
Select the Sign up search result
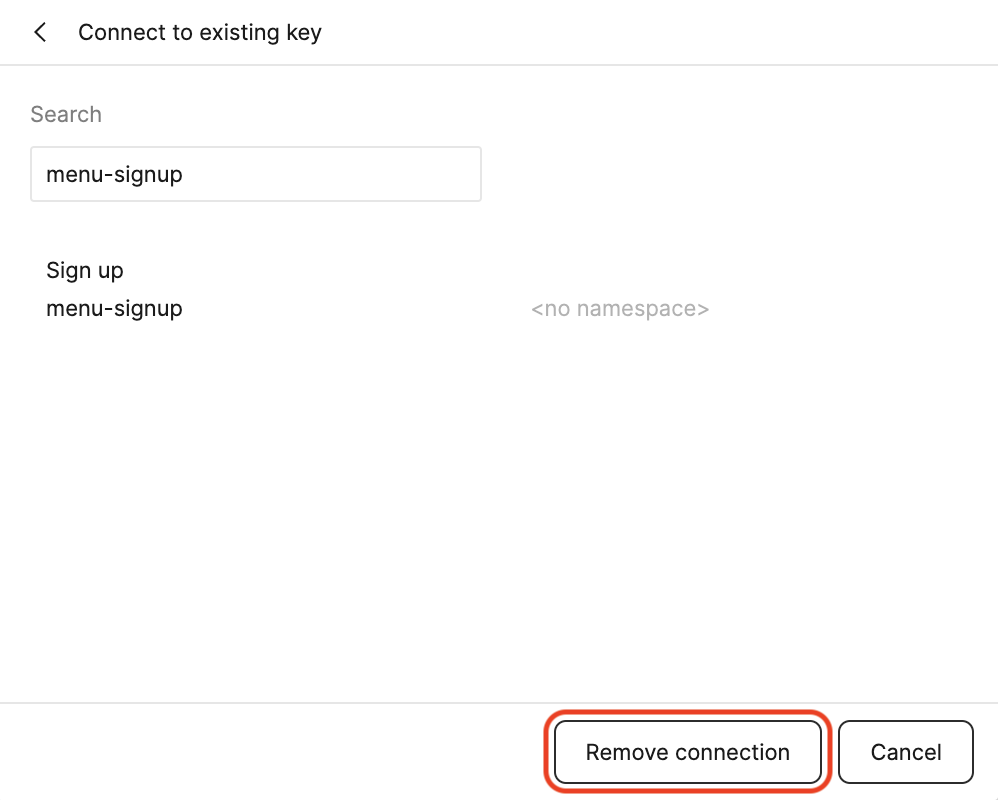coord(85,270)
